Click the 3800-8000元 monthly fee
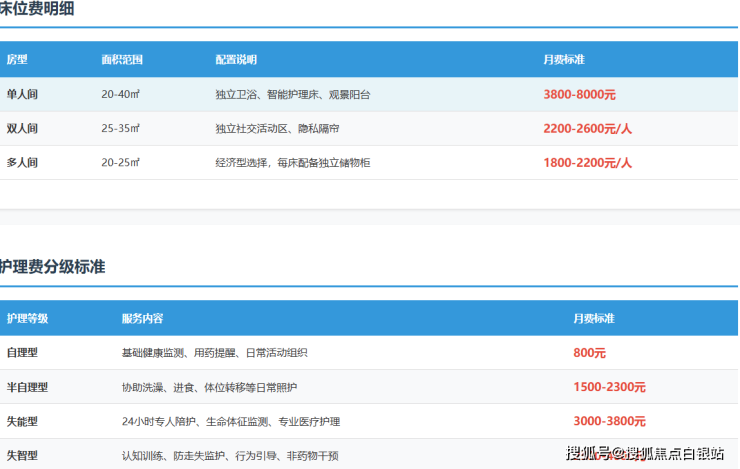 click(x=579, y=94)
